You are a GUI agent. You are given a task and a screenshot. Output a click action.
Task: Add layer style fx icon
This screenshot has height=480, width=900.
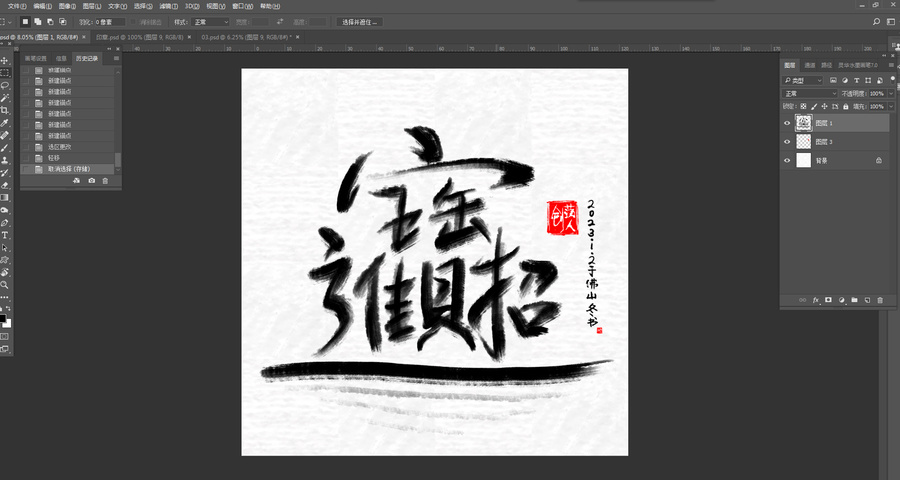(x=816, y=300)
